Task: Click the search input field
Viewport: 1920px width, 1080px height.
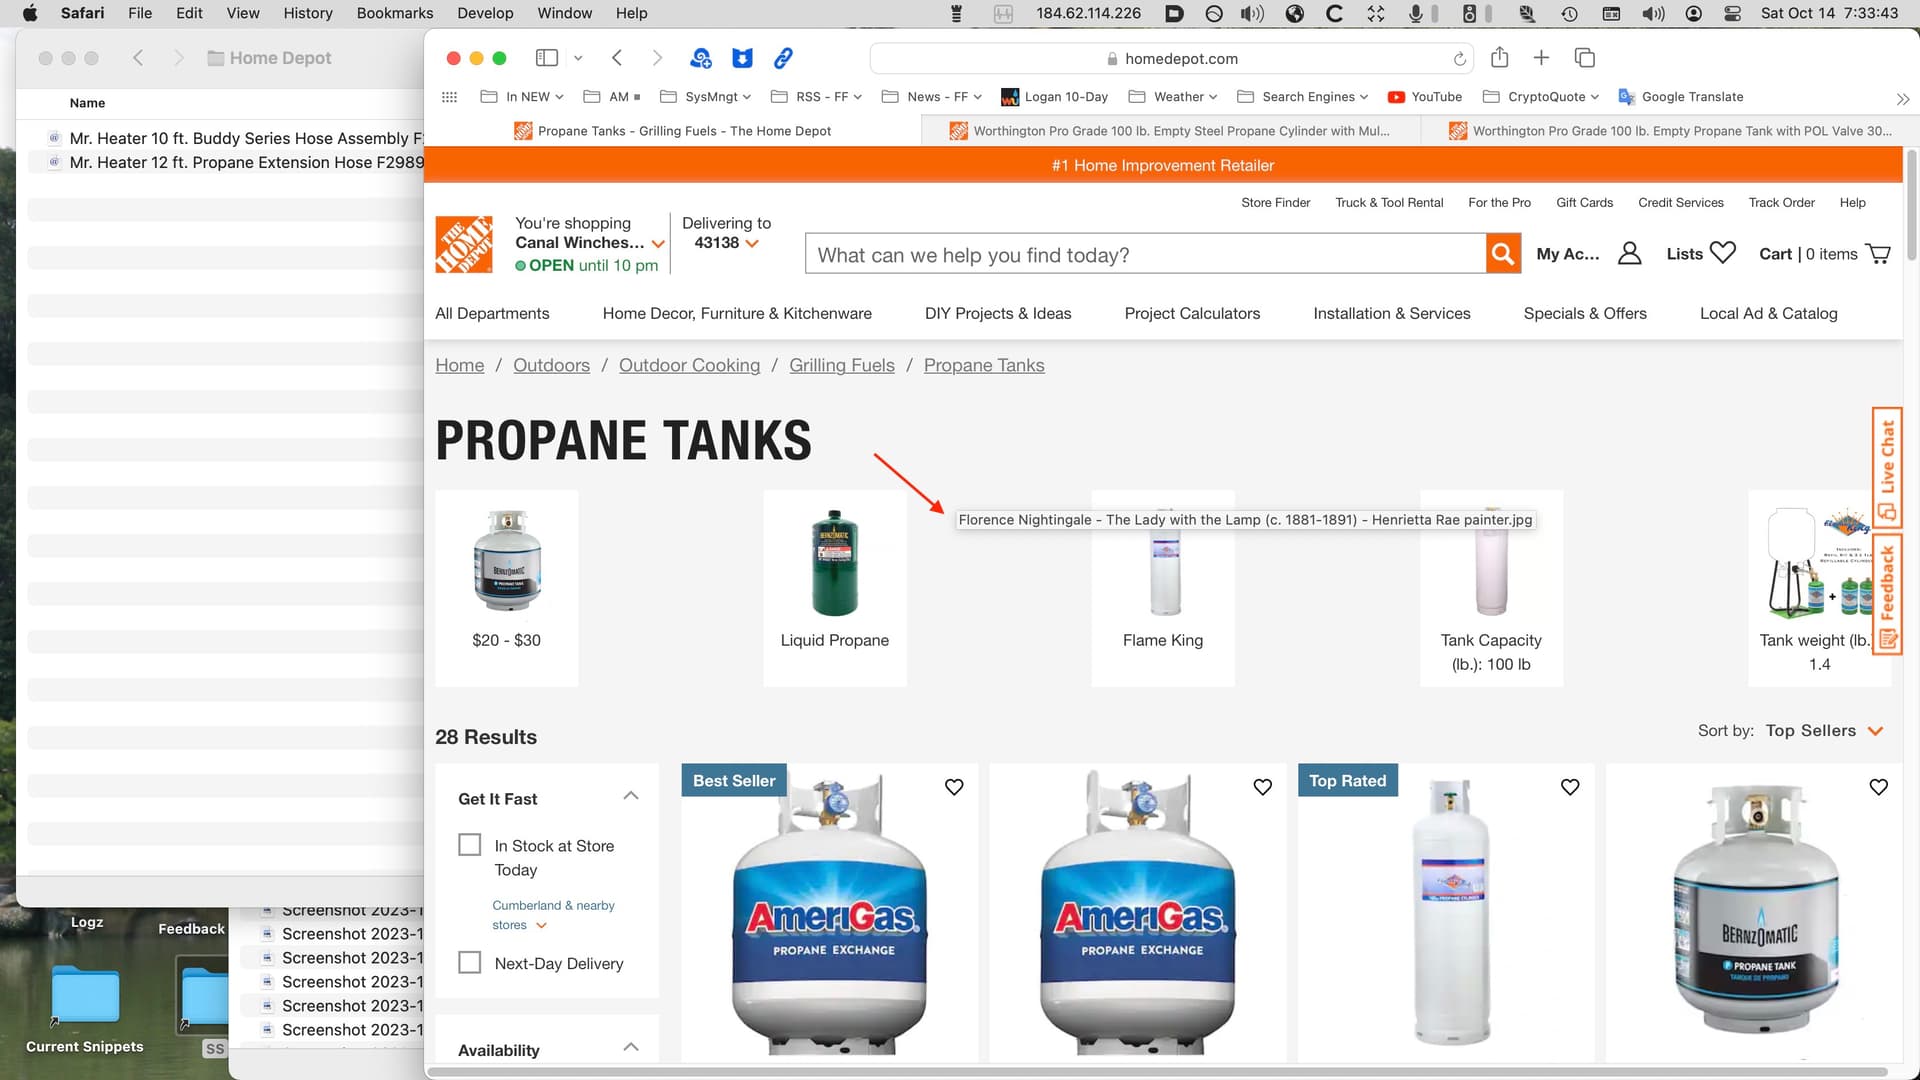Action: [x=1145, y=254]
